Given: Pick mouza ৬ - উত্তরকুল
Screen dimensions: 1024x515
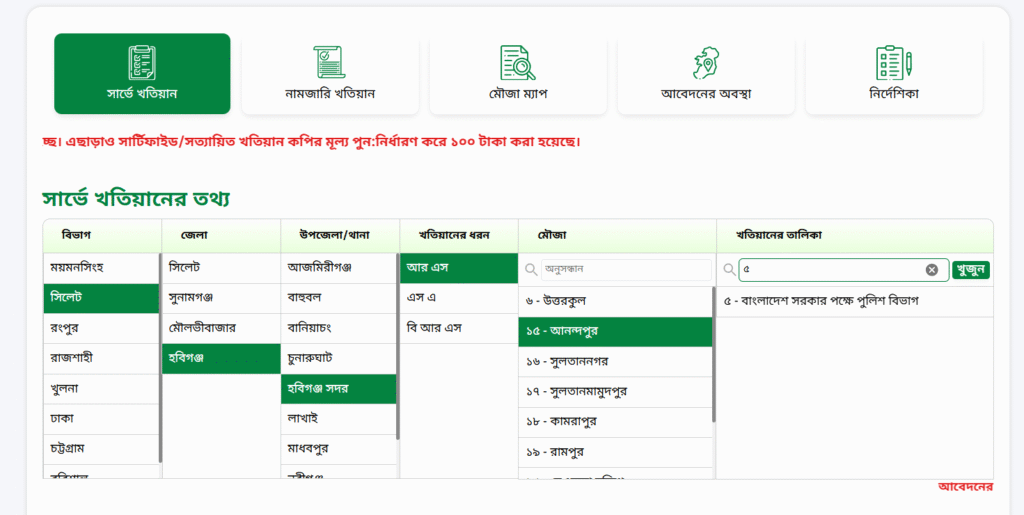Looking at the screenshot, I should (615, 302).
